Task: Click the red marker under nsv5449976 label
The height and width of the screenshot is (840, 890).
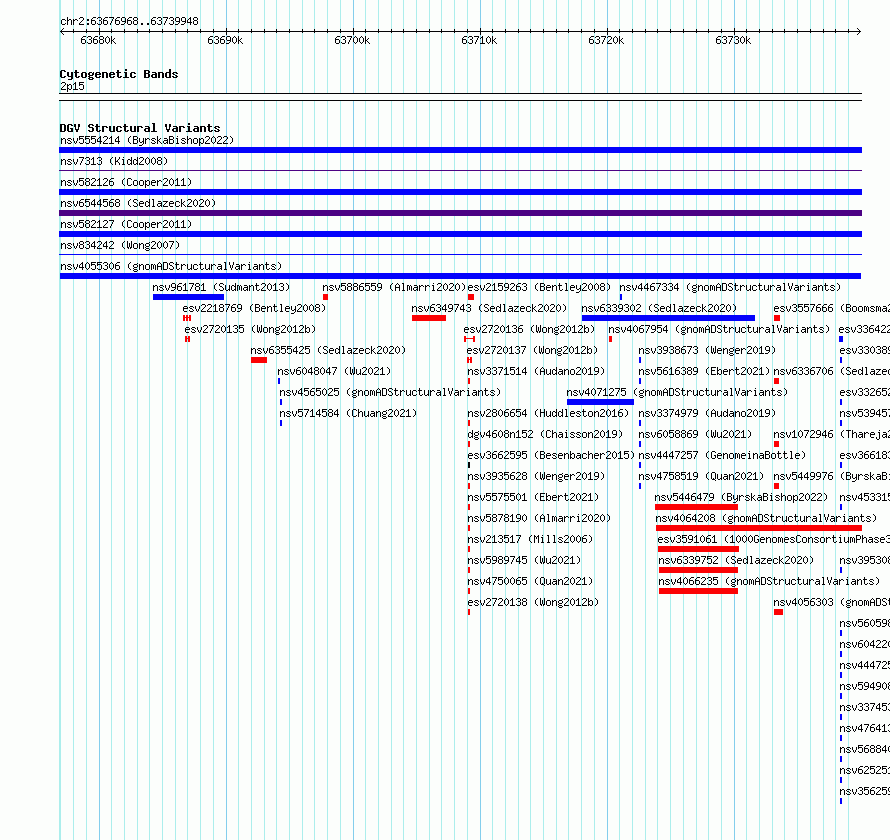Action: point(776,486)
